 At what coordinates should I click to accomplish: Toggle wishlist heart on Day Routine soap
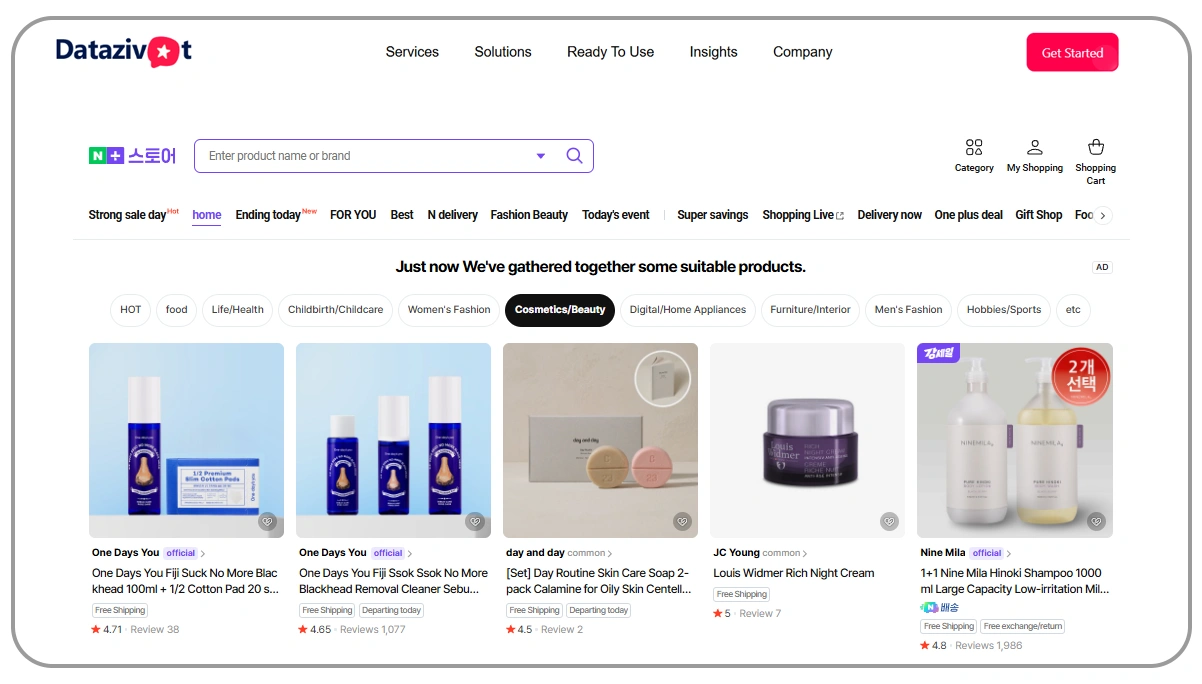(682, 521)
